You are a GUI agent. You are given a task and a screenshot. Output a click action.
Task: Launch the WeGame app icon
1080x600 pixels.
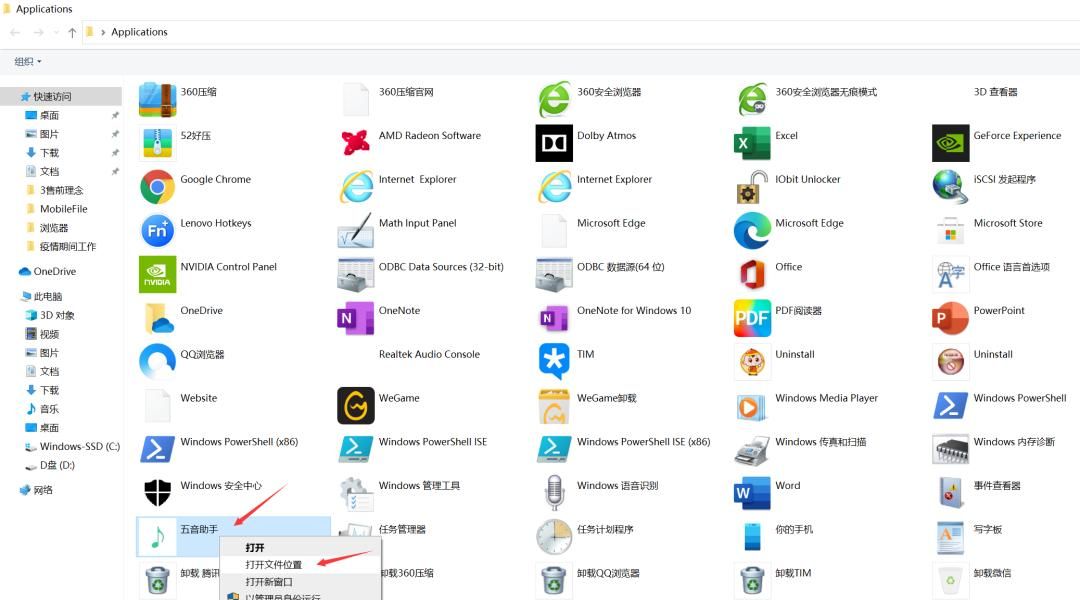tap(355, 406)
